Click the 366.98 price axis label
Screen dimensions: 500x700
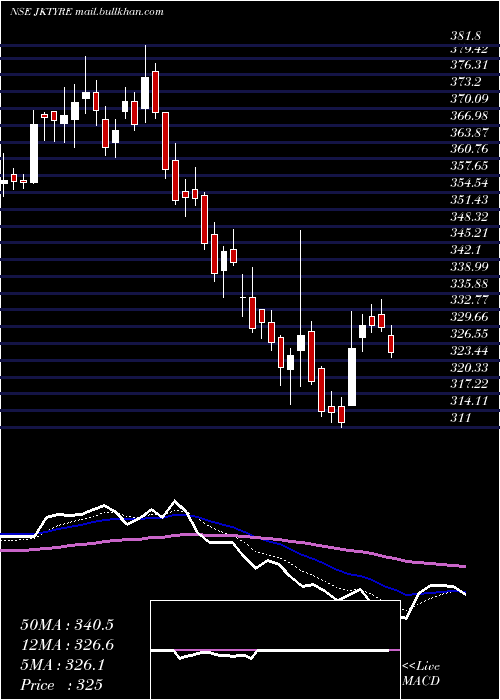(x=469, y=116)
